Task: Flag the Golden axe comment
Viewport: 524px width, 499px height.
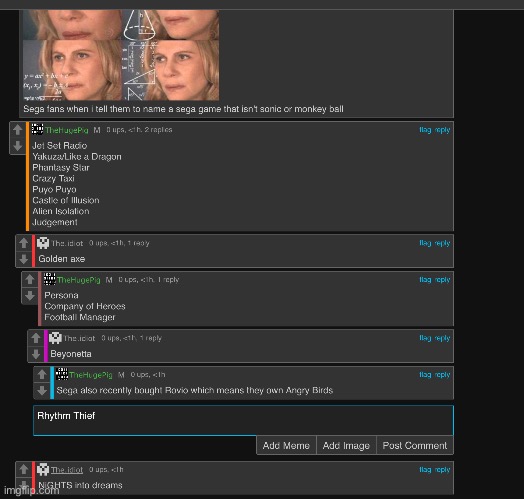Action: [x=425, y=243]
